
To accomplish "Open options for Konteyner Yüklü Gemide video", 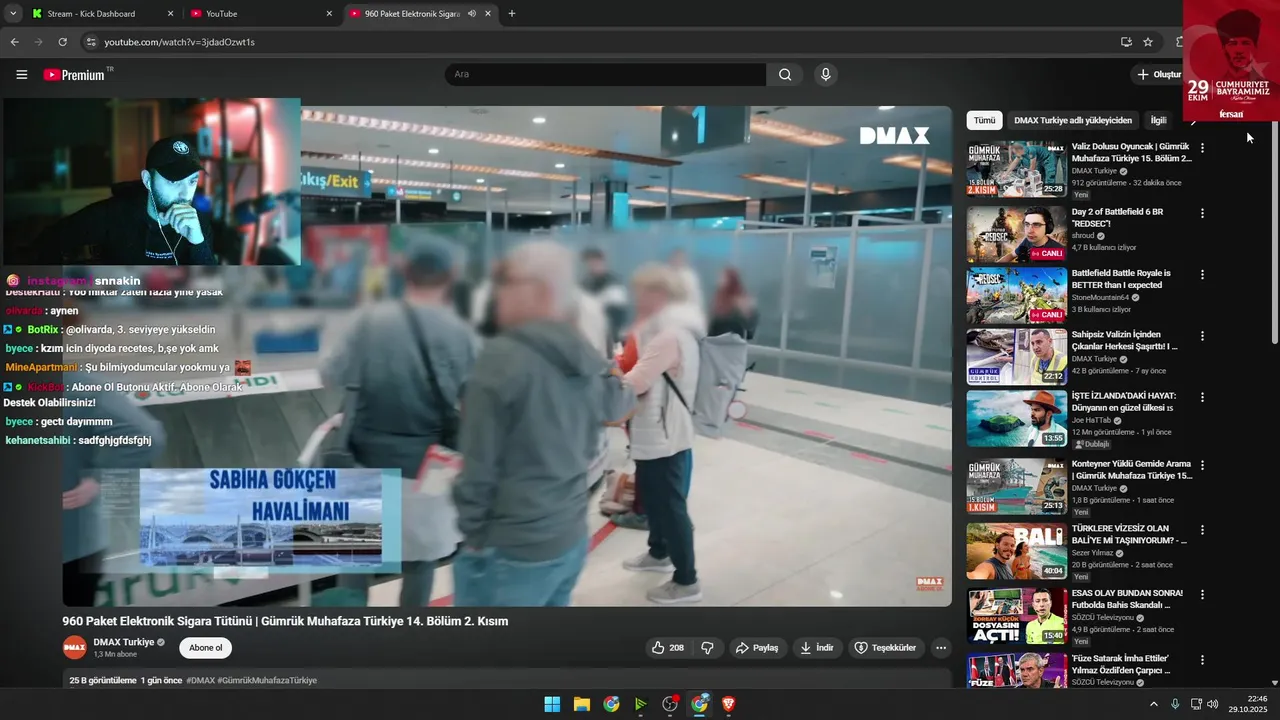I will tap(1202, 465).
